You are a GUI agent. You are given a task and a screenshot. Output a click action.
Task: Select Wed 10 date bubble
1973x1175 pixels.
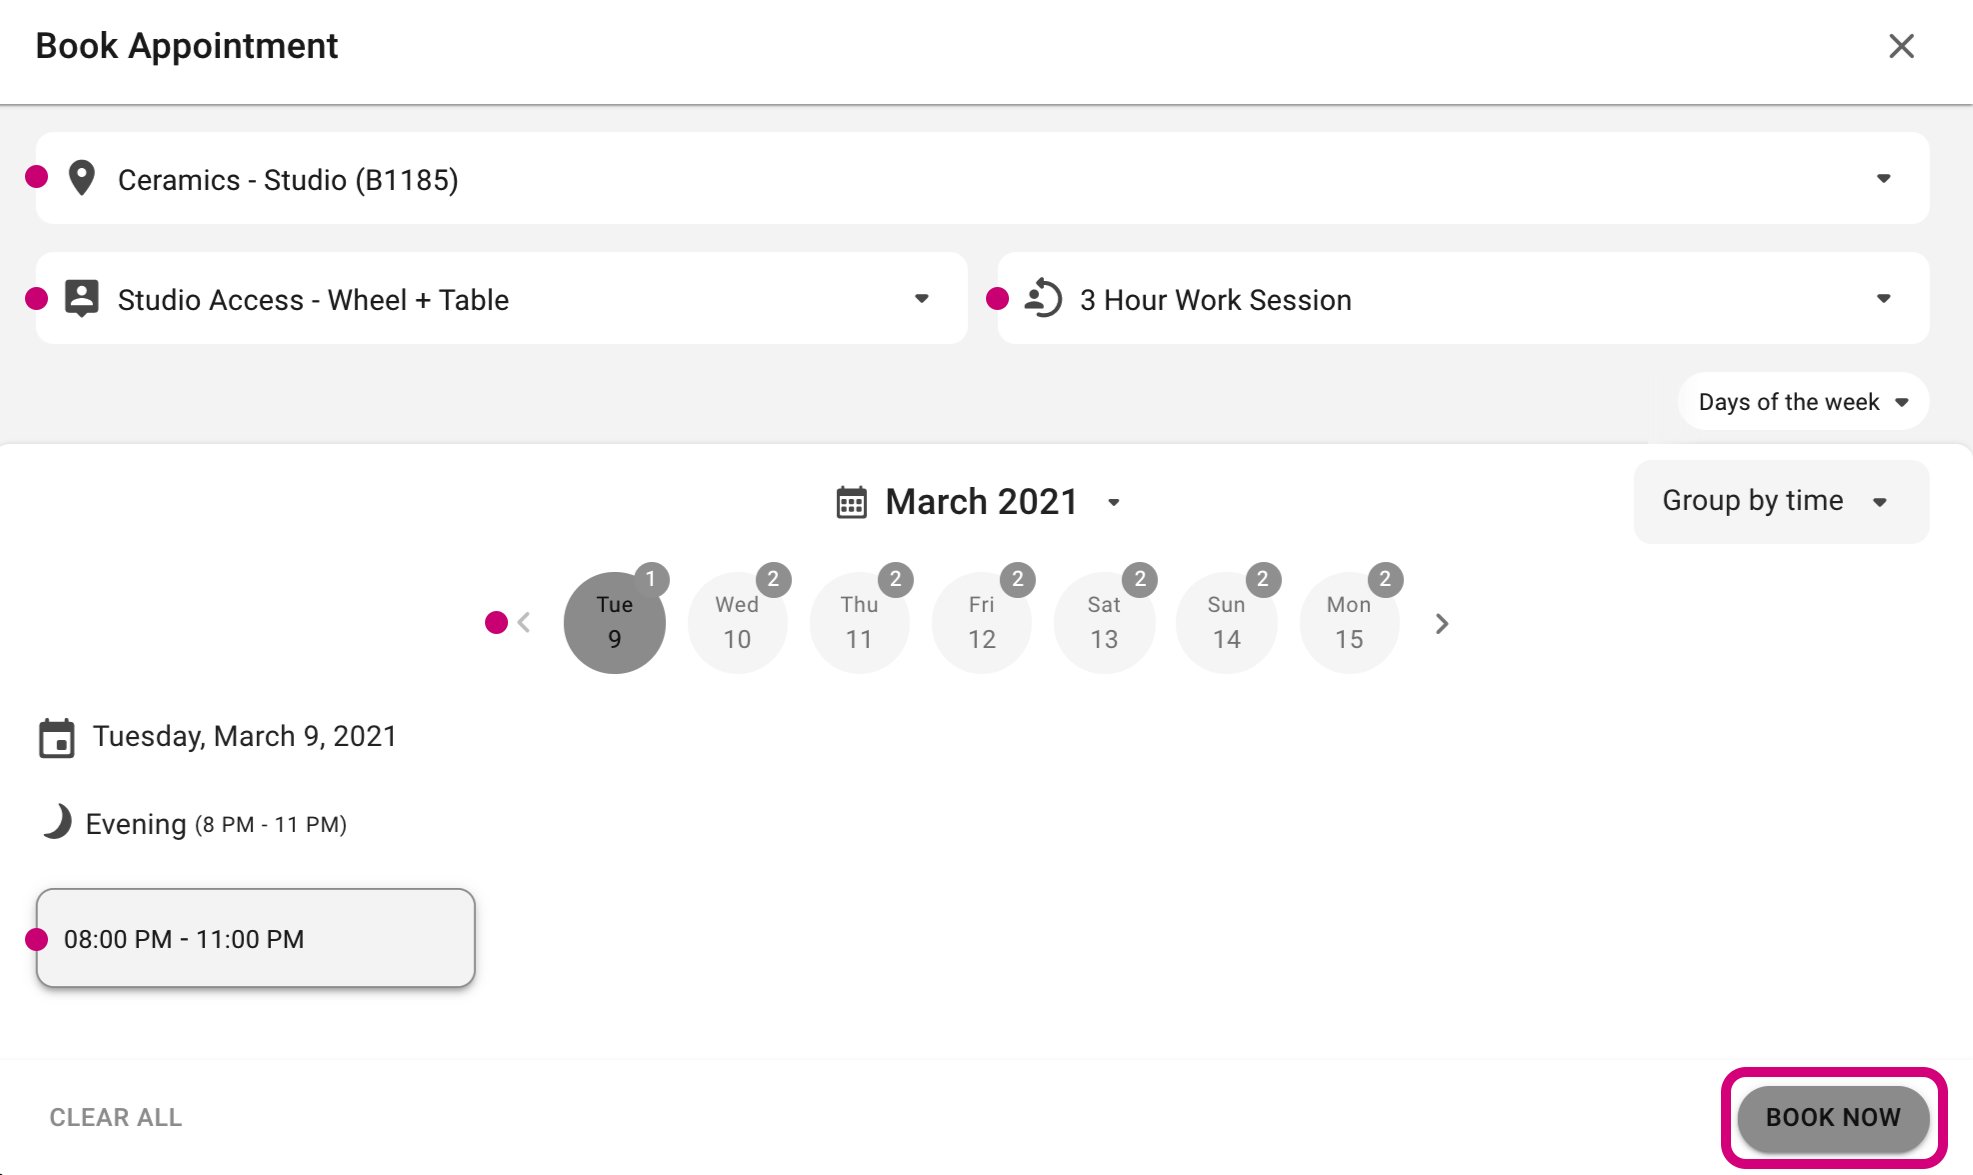tap(737, 623)
